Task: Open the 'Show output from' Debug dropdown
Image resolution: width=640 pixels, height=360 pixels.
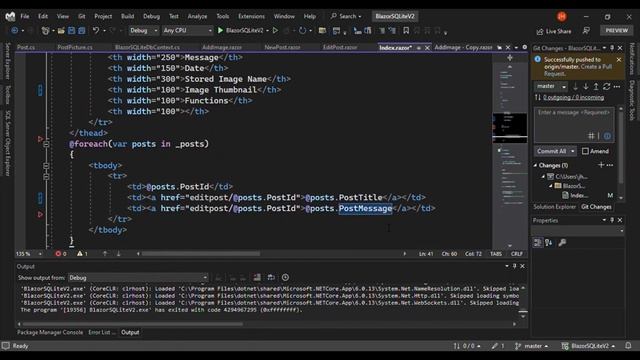Action: point(138,278)
